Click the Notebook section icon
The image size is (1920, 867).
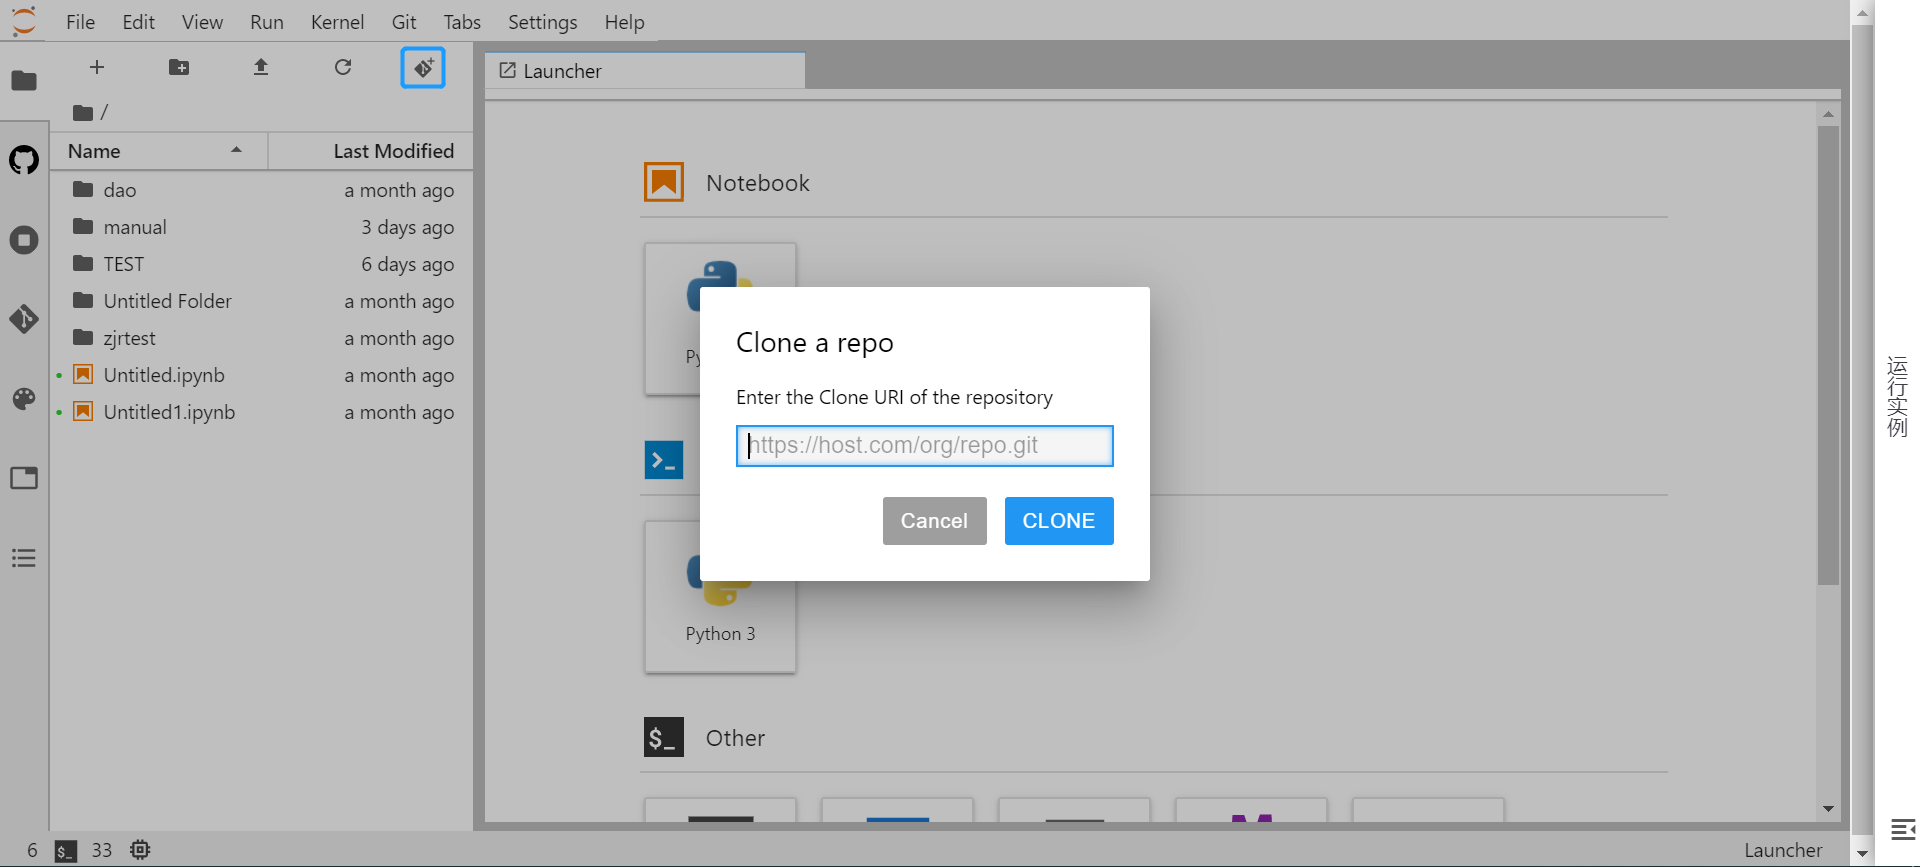click(x=664, y=182)
